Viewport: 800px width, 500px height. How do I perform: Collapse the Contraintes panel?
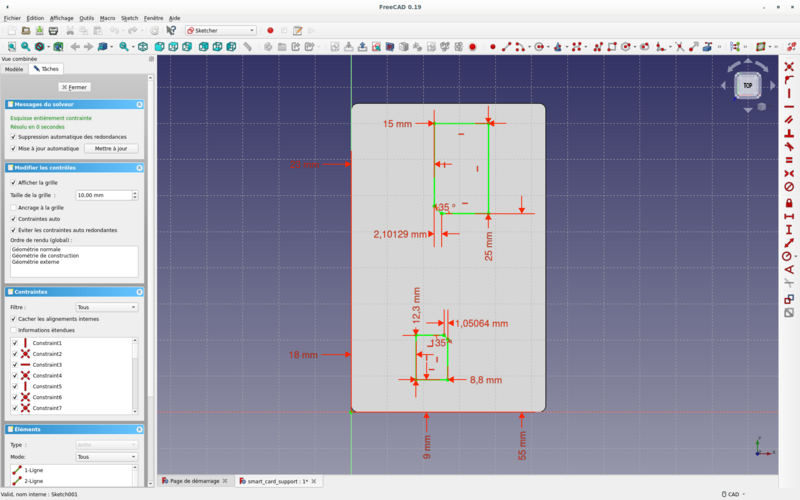(x=139, y=292)
